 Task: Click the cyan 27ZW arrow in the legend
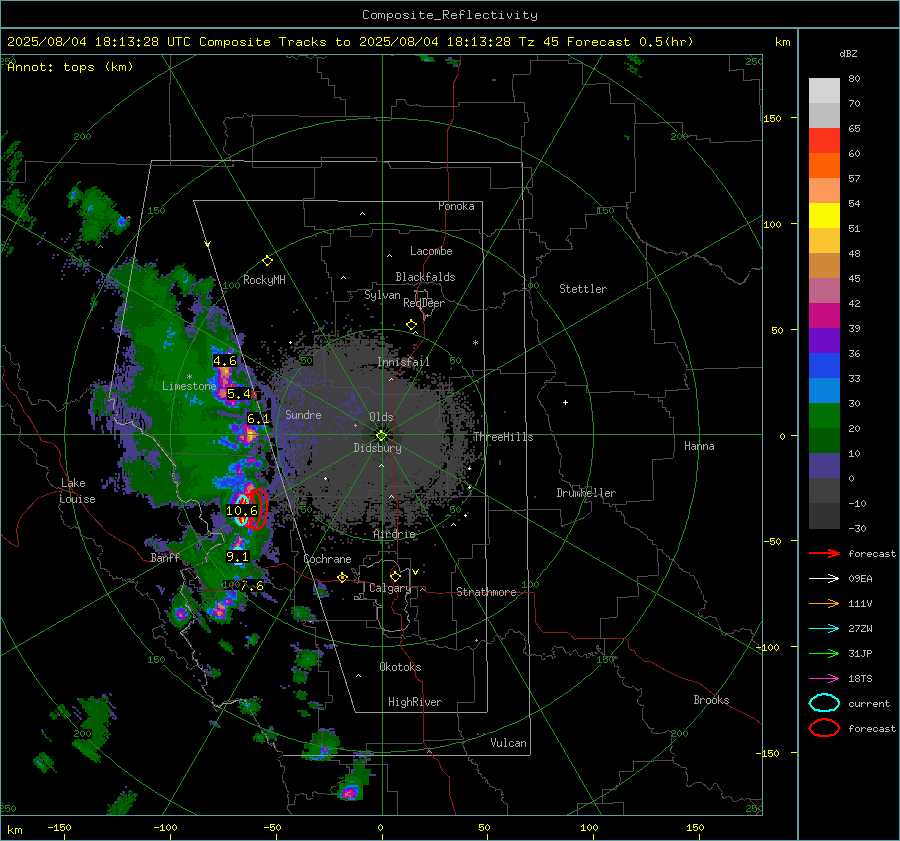(824, 629)
